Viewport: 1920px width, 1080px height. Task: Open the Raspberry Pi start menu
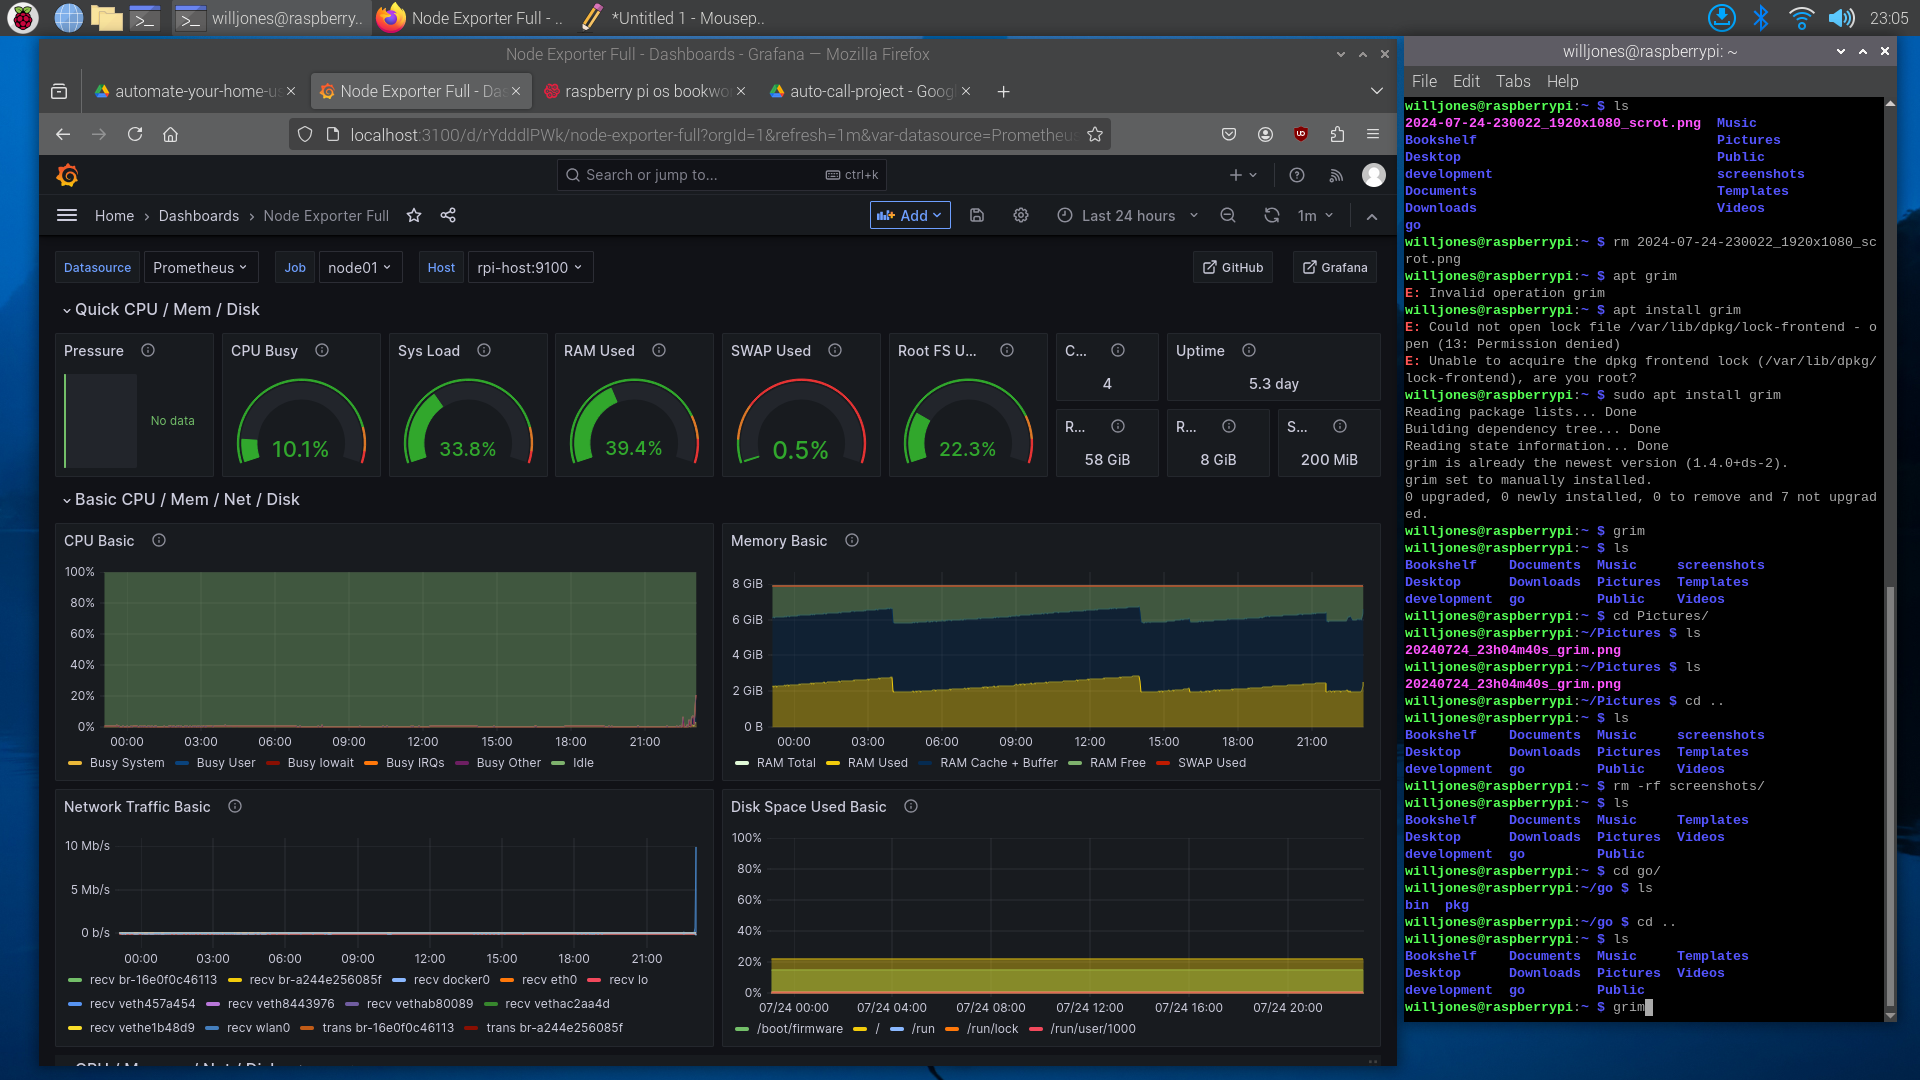pos(23,17)
